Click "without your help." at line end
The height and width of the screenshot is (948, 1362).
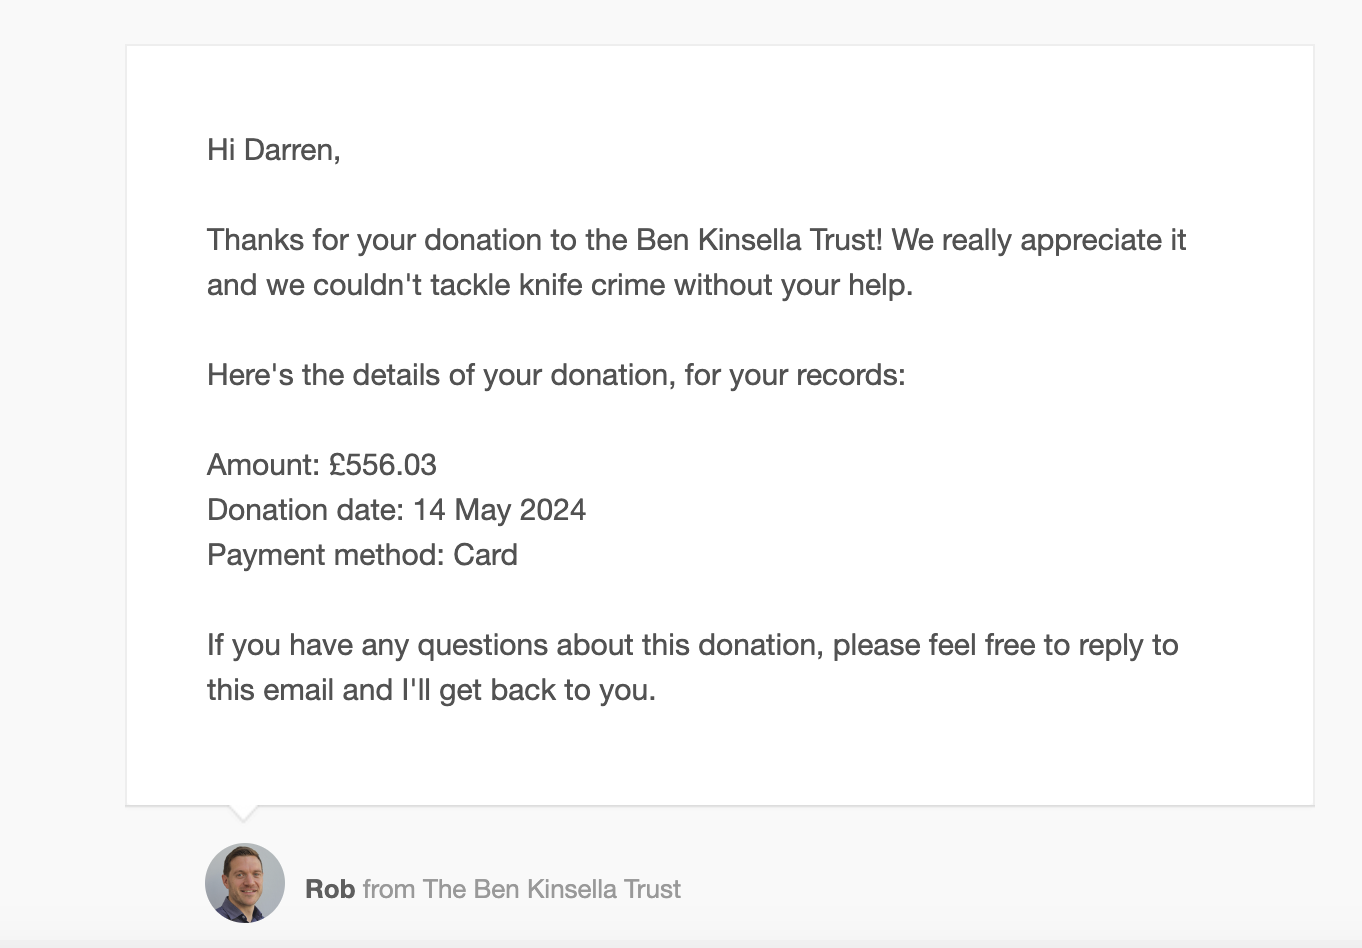(x=794, y=285)
